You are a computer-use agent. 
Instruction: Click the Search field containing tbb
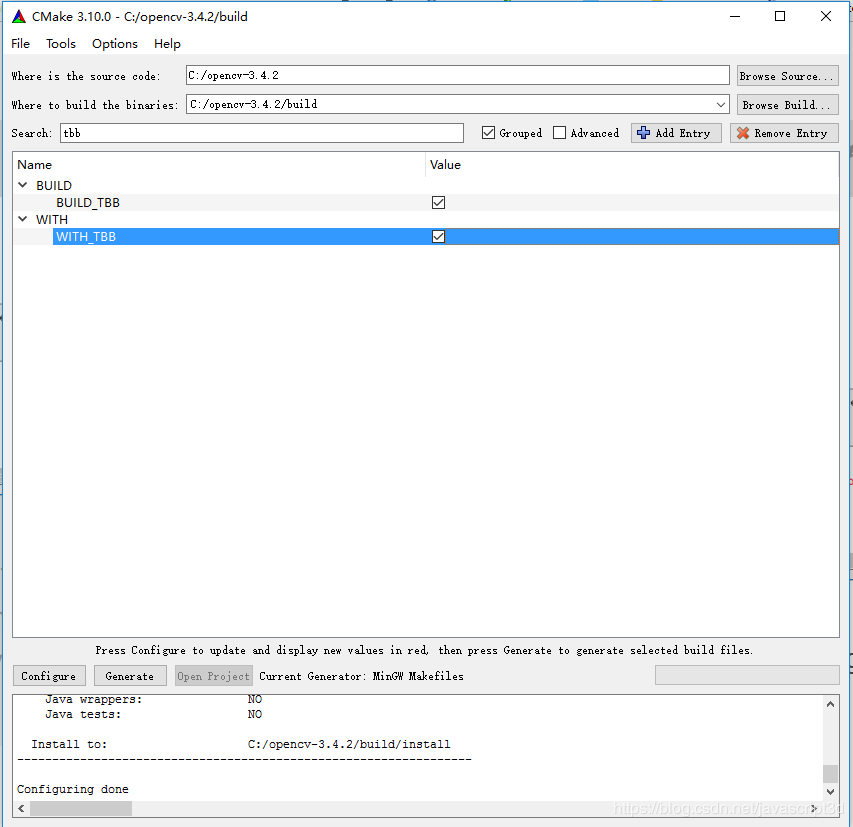[x=262, y=133]
